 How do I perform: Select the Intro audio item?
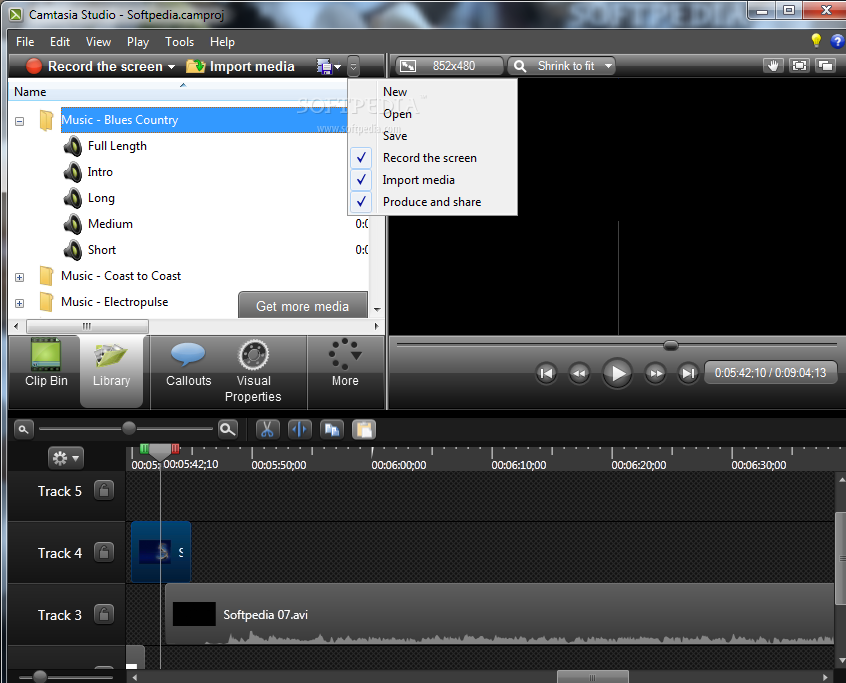tap(100, 172)
